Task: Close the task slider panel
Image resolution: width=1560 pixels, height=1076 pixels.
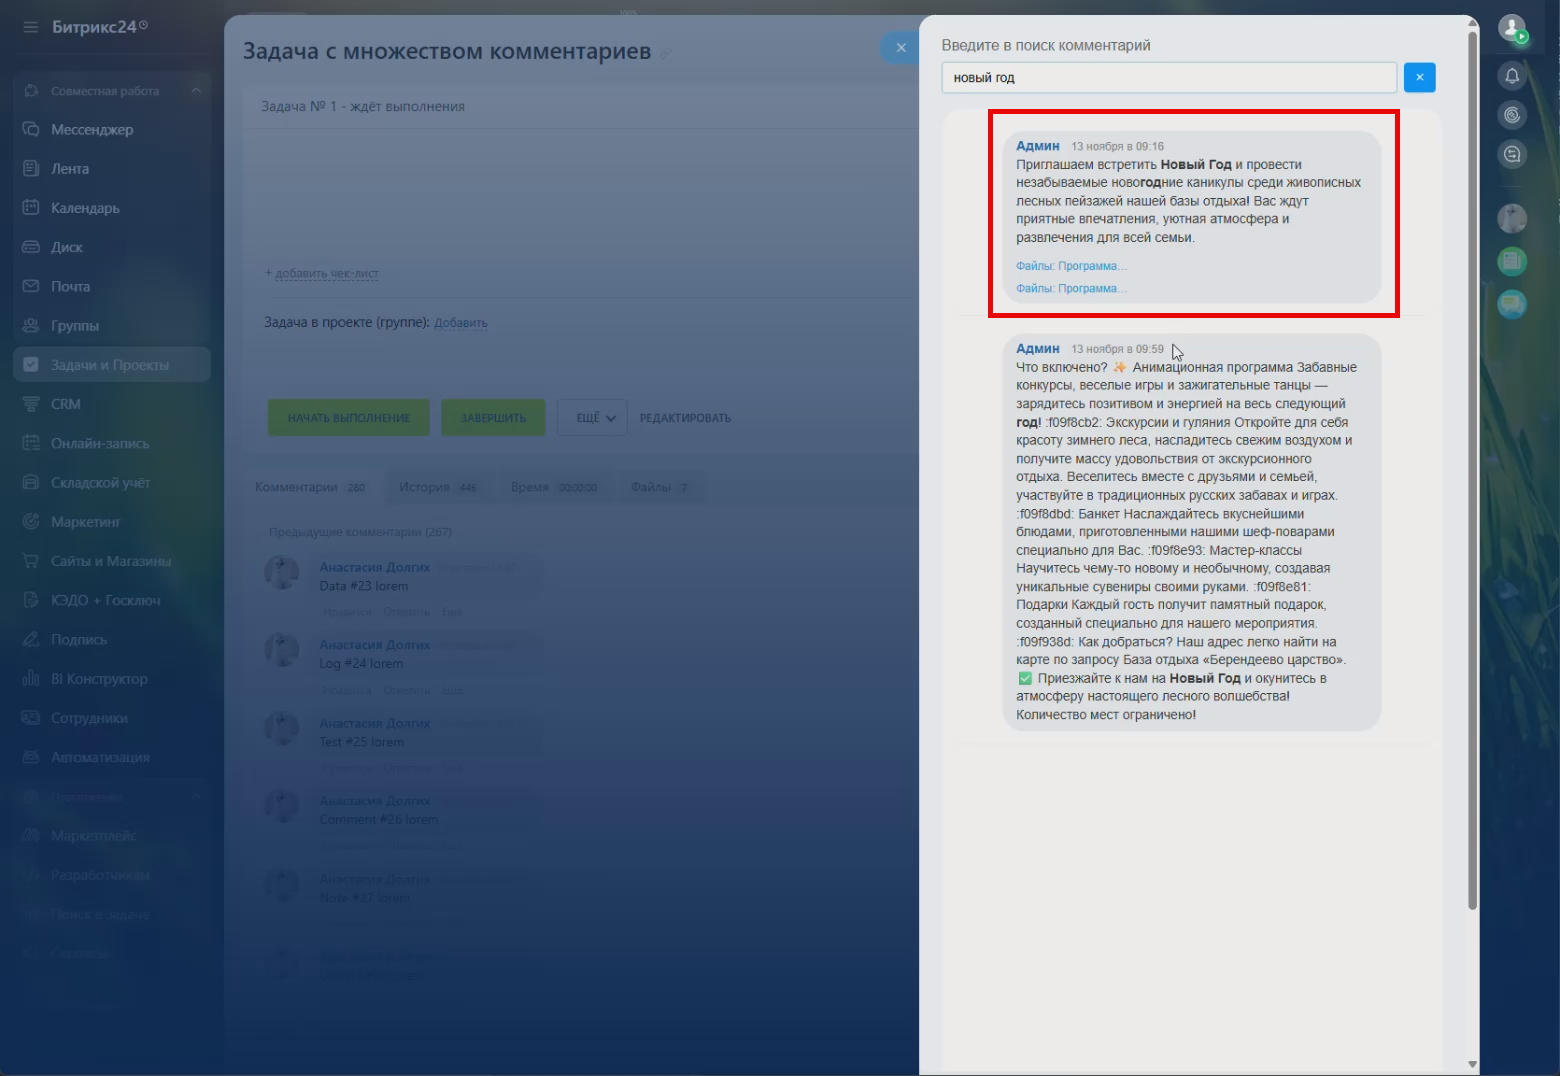Action: pyautogui.click(x=900, y=47)
